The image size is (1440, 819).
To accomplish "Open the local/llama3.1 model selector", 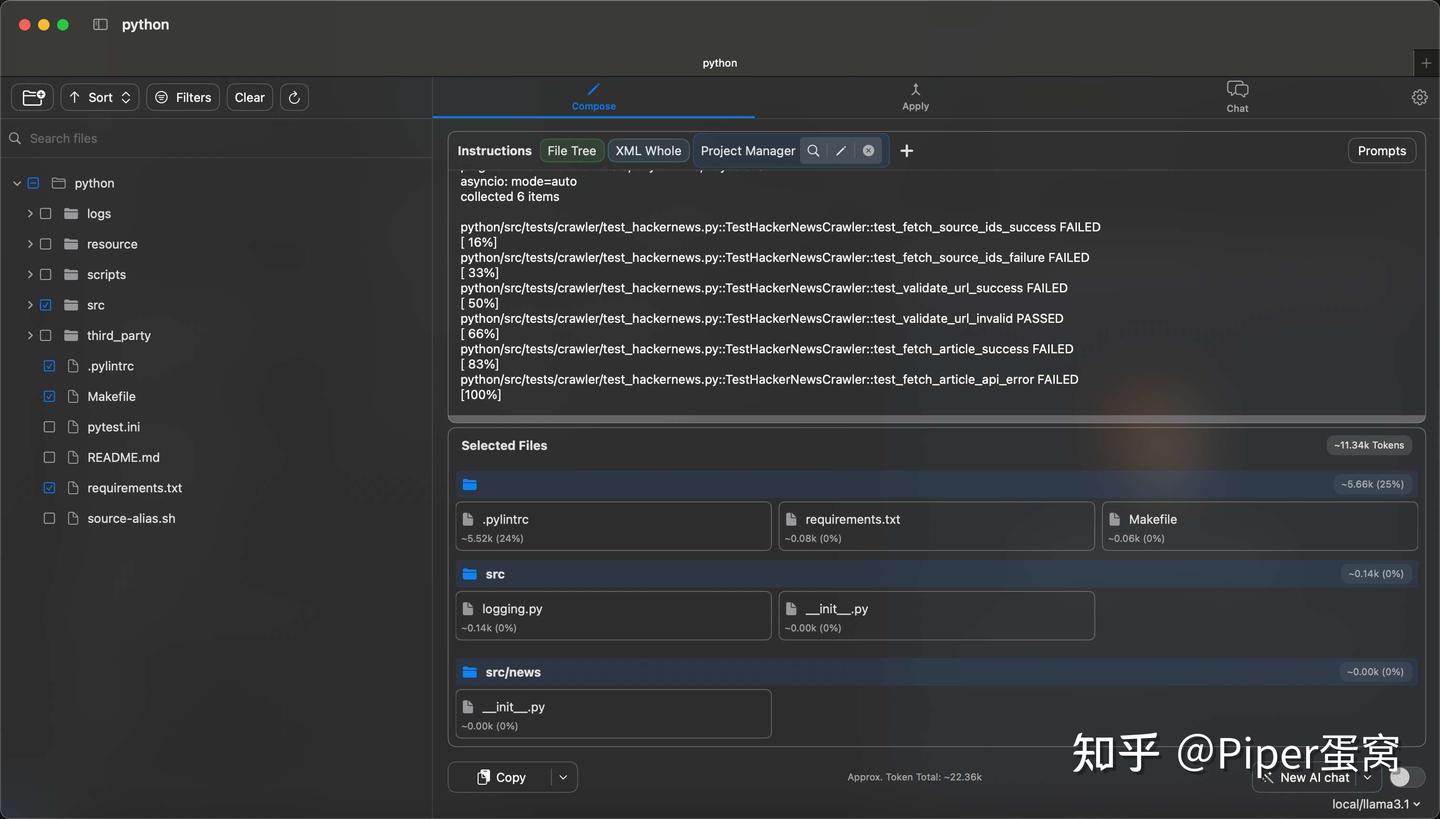I will pyautogui.click(x=1375, y=803).
